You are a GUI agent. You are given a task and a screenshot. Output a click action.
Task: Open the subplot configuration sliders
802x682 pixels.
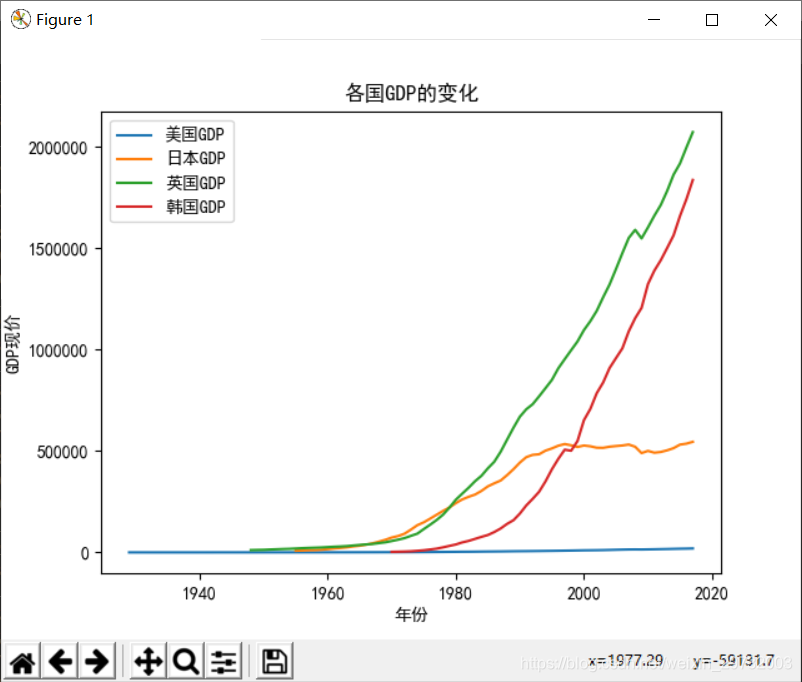(x=222, y=661)
